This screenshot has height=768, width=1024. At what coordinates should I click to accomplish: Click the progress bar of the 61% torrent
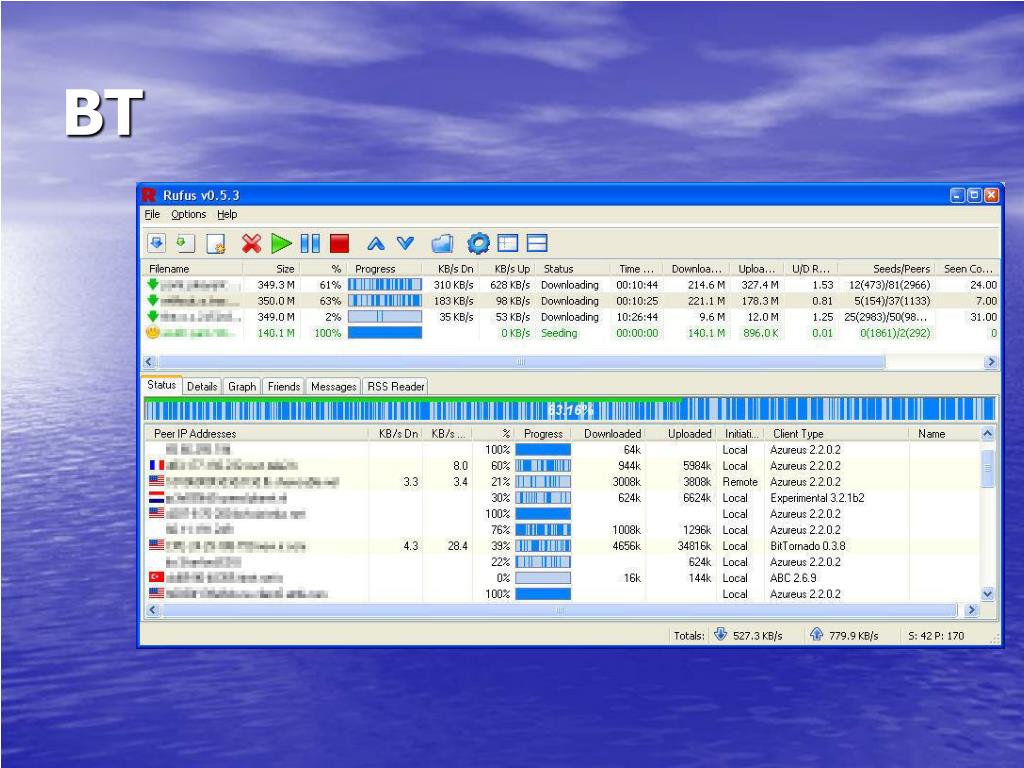coord(385,285)
